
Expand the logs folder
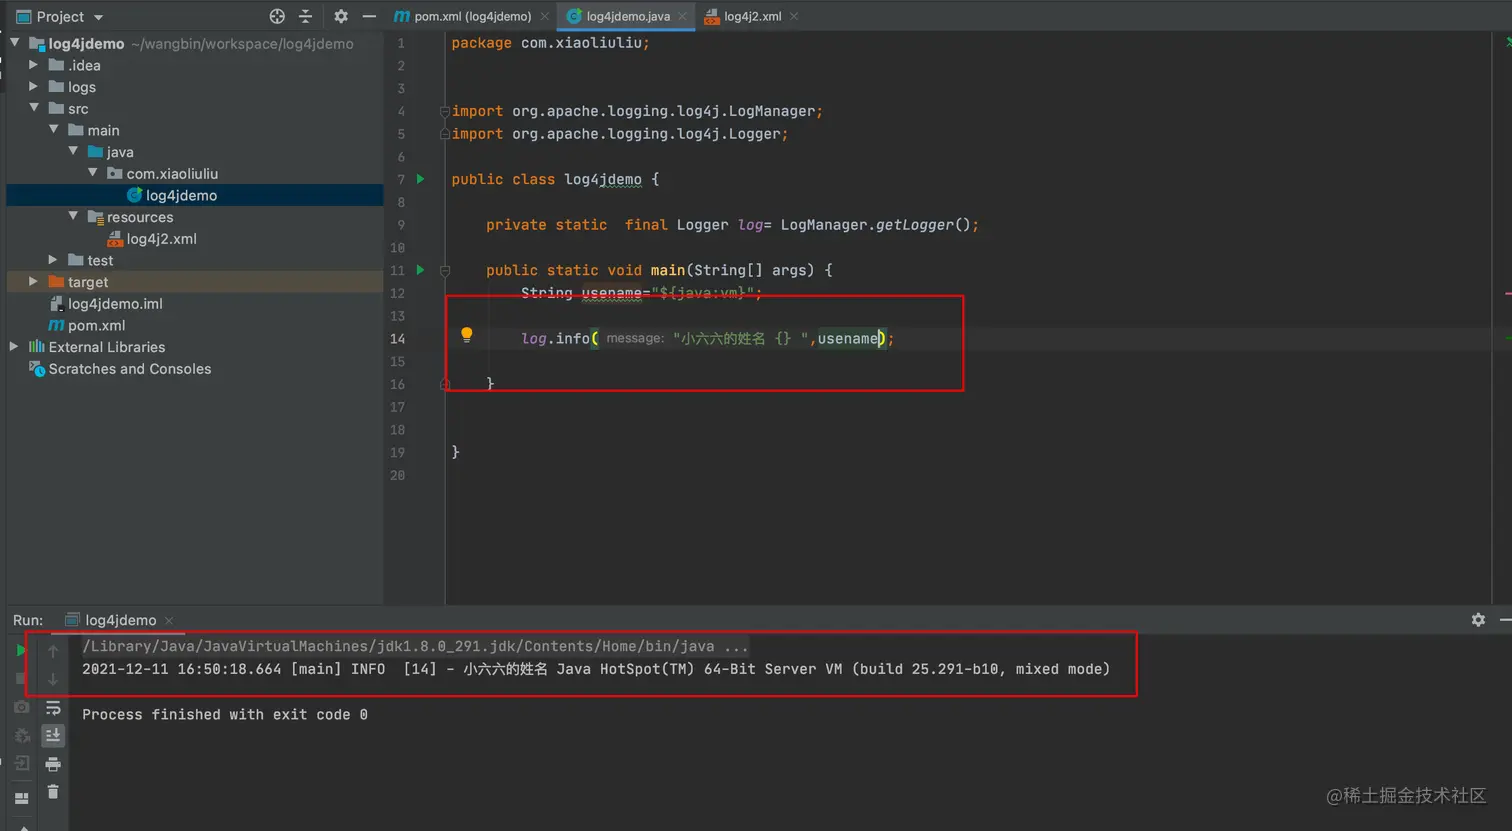click(34, 87)
